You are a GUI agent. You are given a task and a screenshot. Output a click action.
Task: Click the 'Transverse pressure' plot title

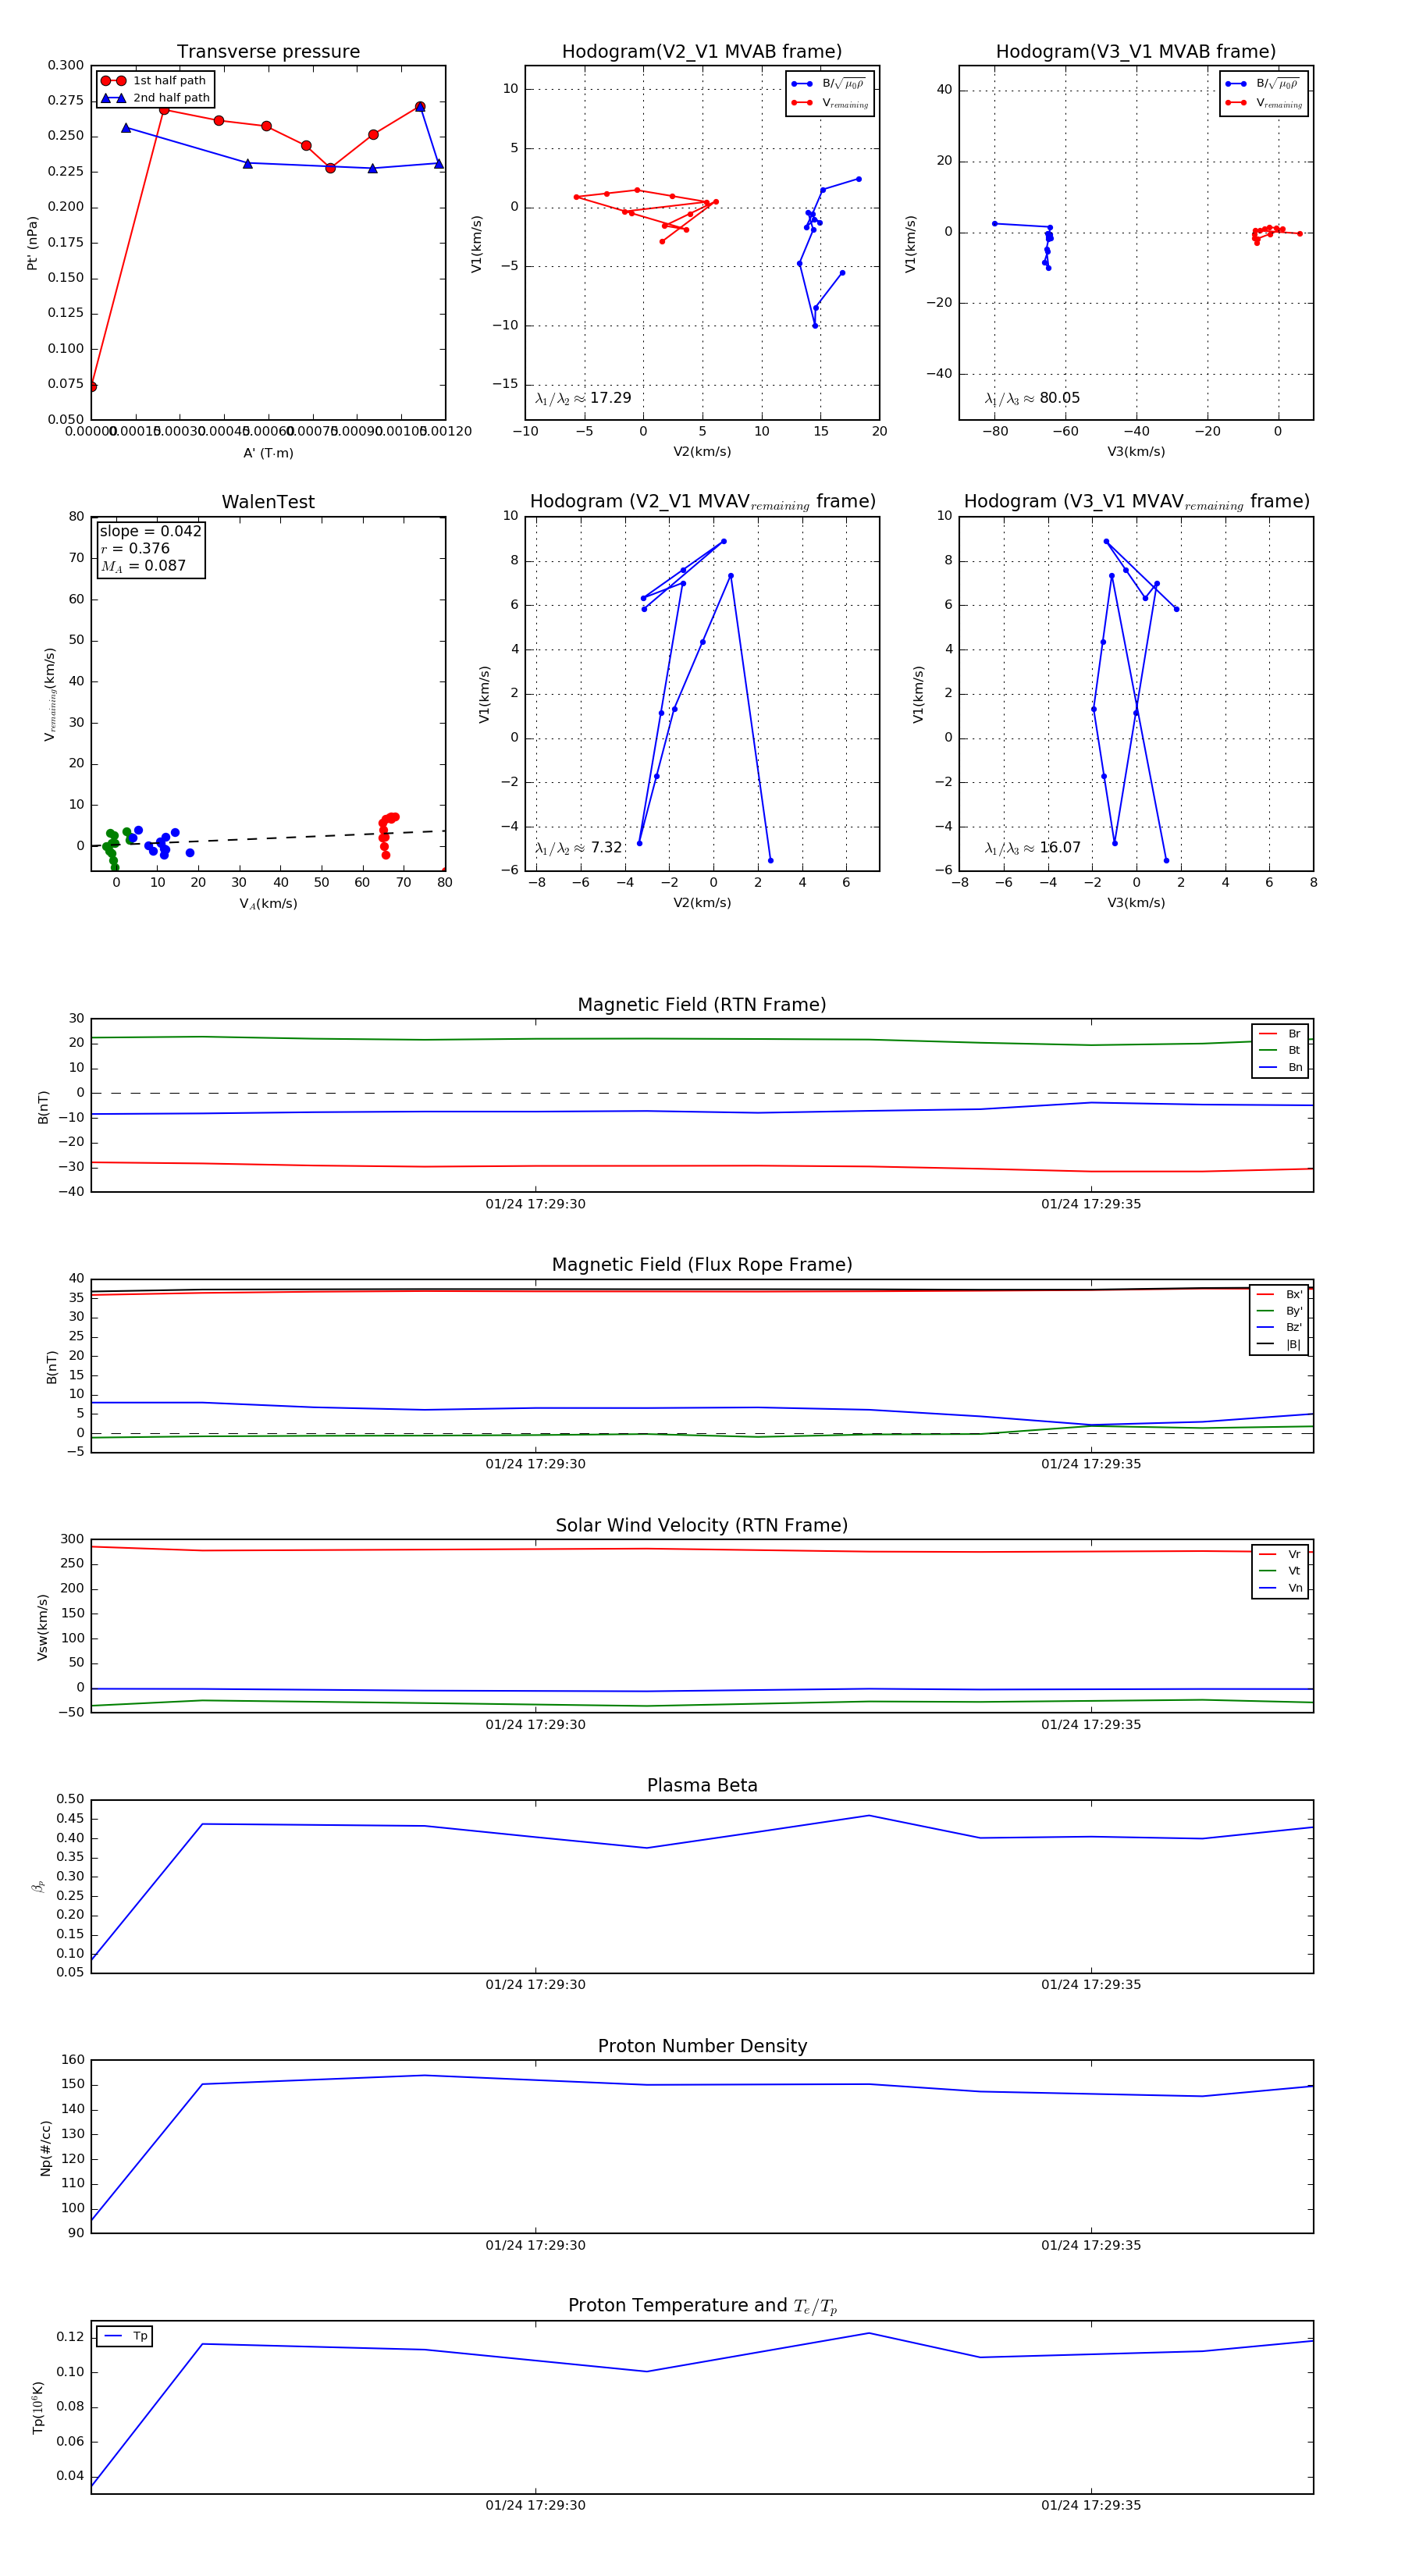click(268, 52)
